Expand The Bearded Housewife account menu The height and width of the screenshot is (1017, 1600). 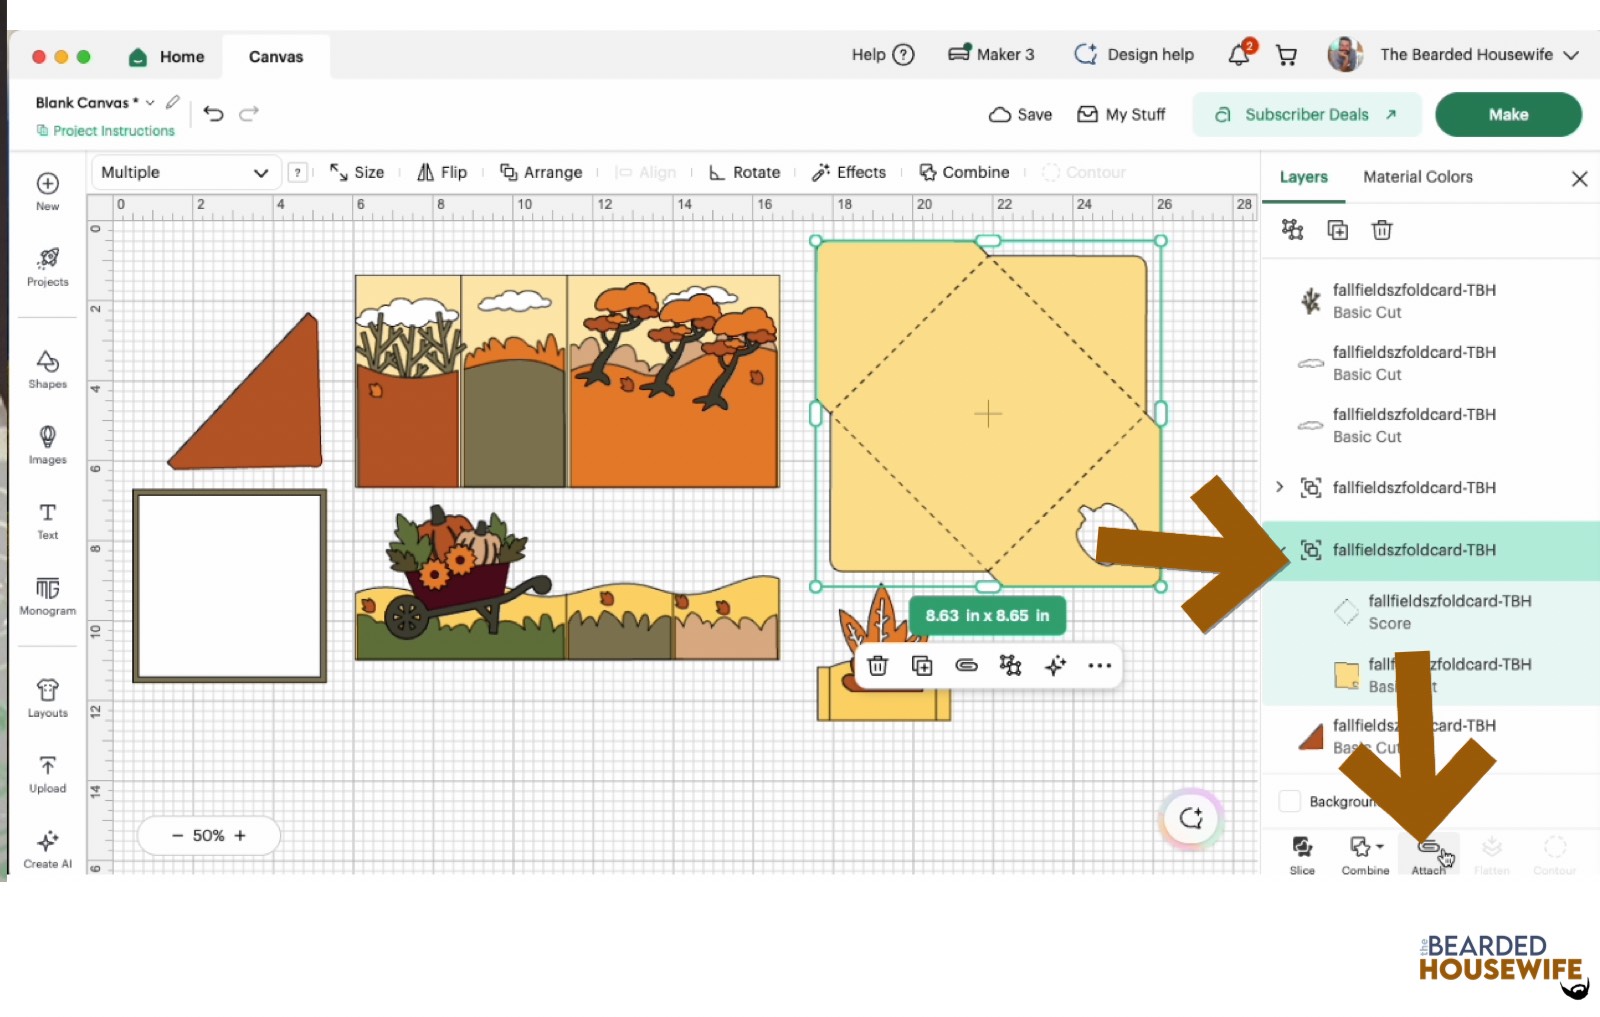click(1570, 55)
